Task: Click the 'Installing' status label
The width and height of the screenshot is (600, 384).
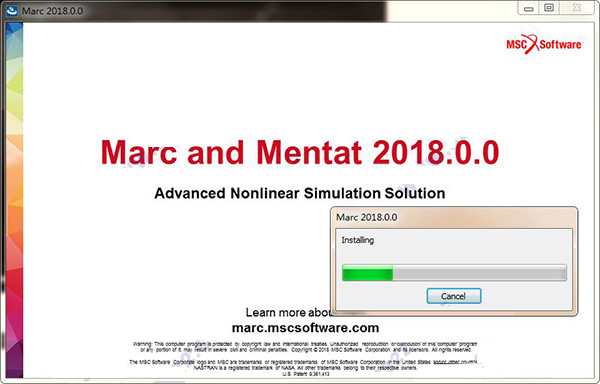Action: coord(357,240)
